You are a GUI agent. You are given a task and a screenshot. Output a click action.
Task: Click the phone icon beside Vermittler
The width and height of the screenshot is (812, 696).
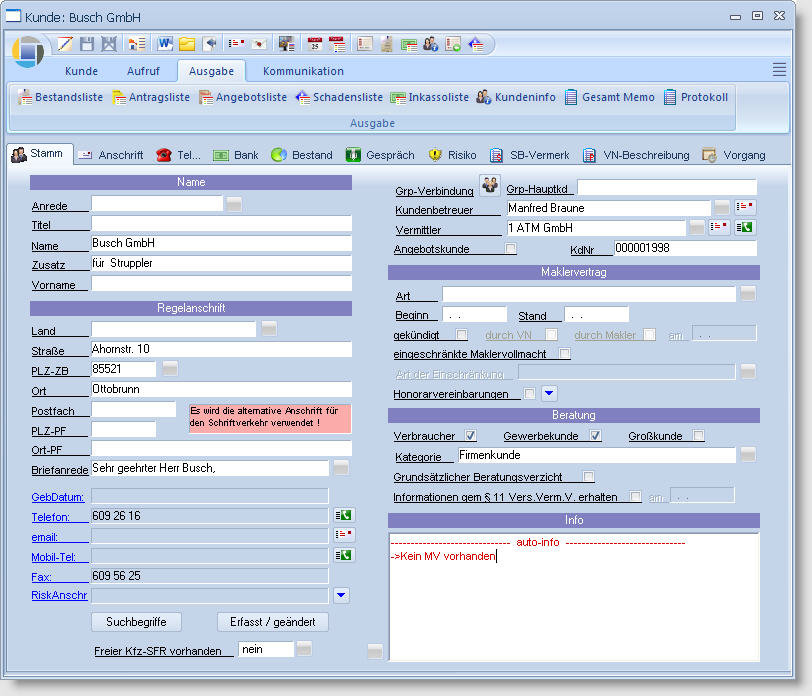click(744, 228)
